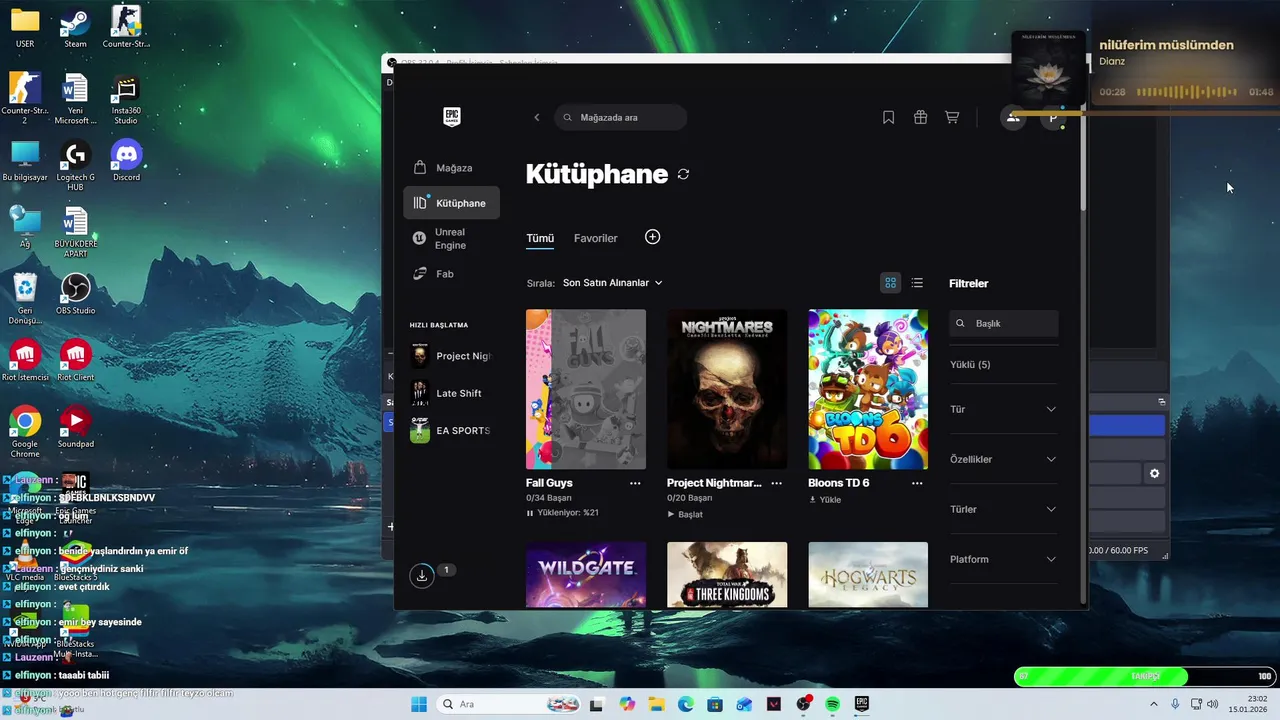Open Steam desktop shortcut
This screenshot has height=720, width=1280.
[75, 27]
